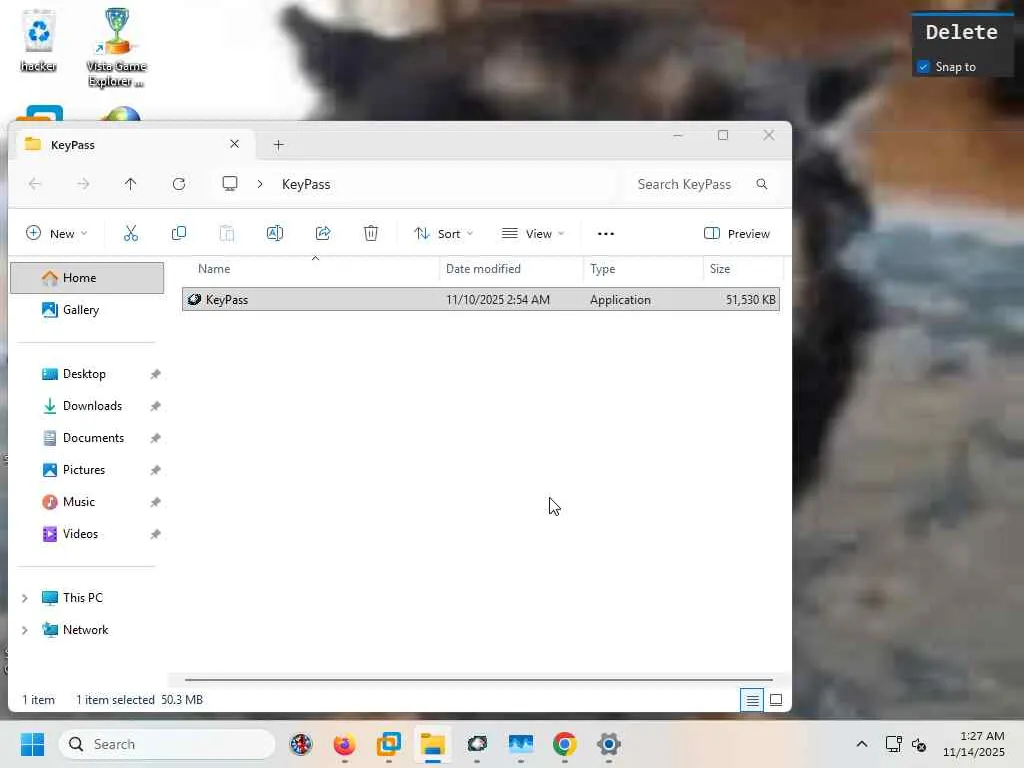
Task: Click the 51,530 KB size cell
Action: [750, 300]
